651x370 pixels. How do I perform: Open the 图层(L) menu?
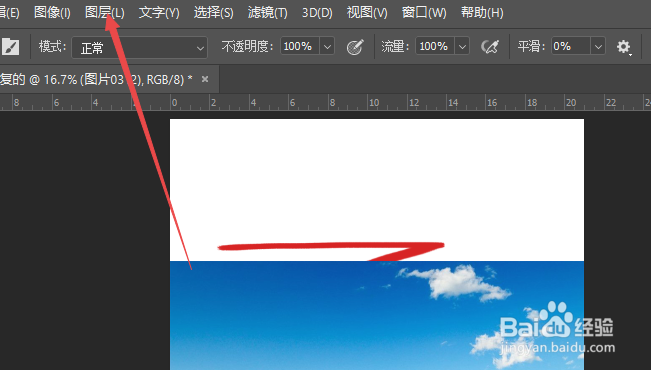pyautogui.click(x=104, y=13)
